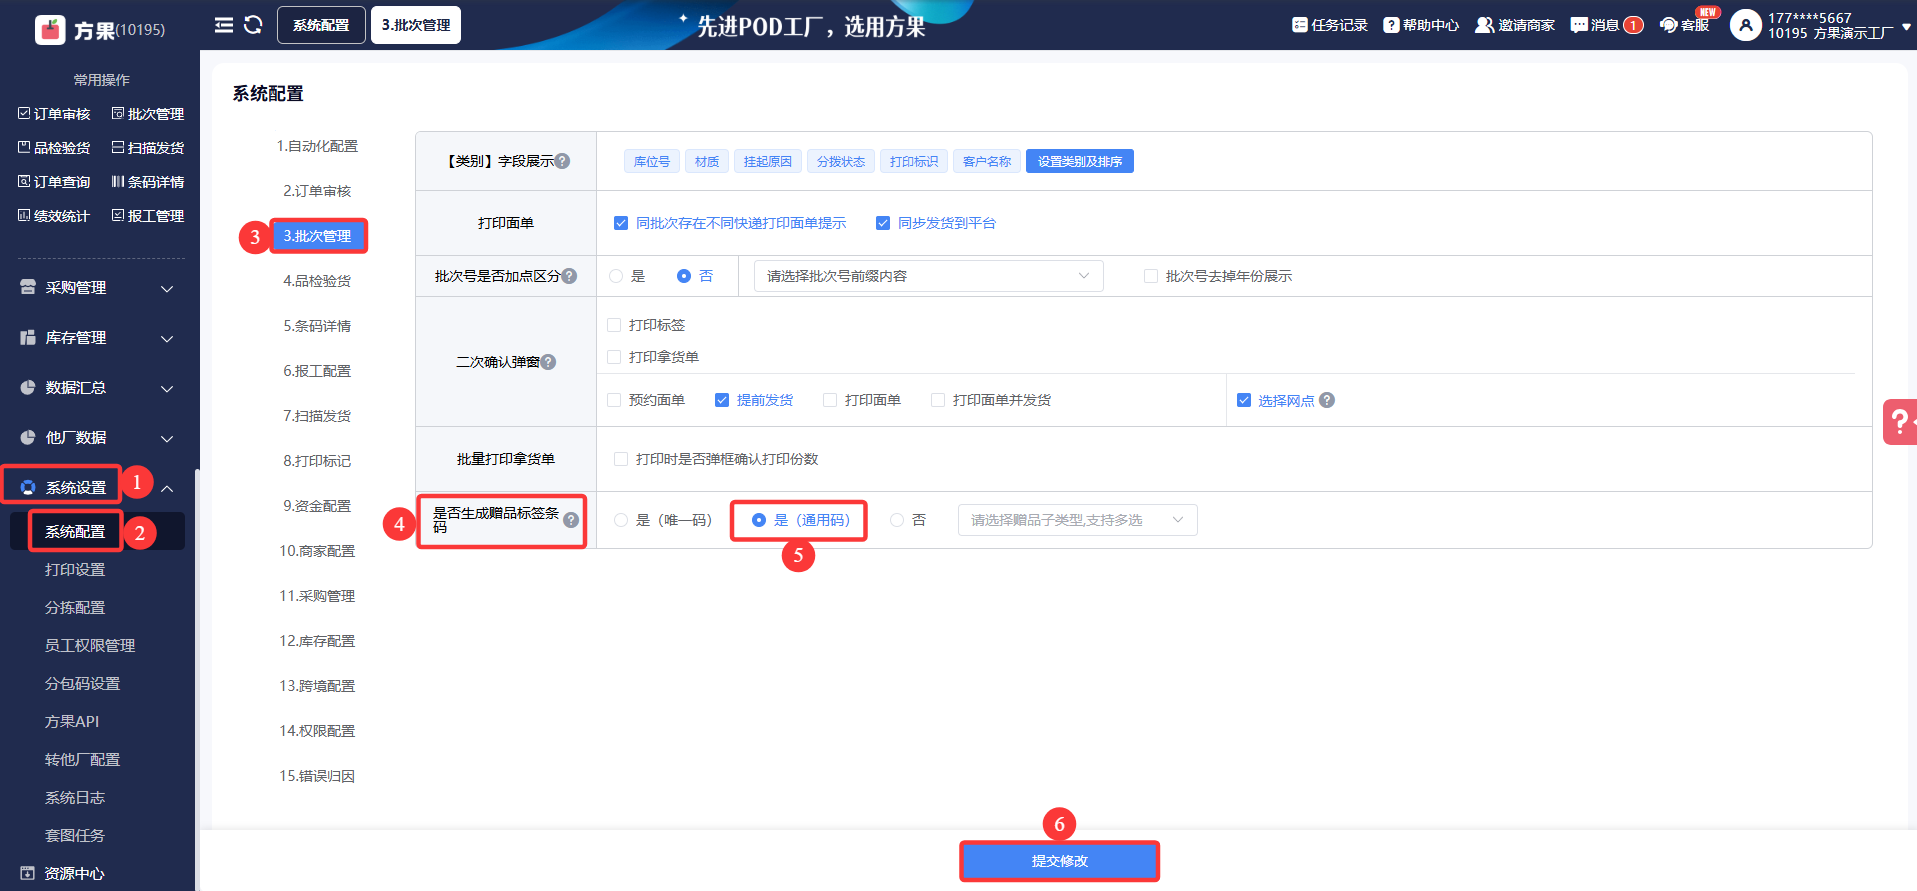Click the refresh icon in top bar
1917x891 pixels.
point(253,25)
